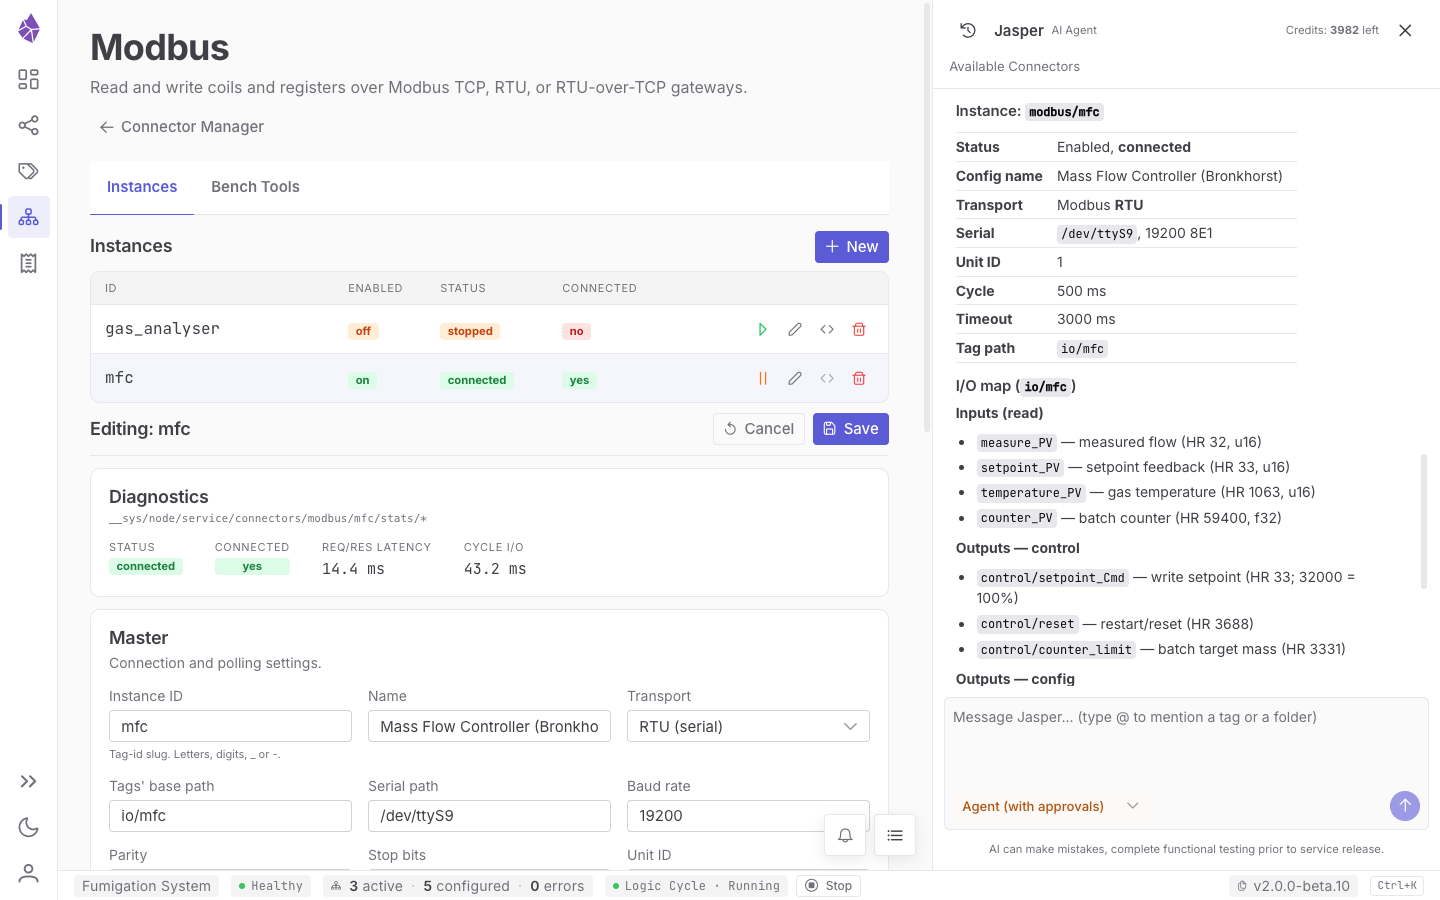Click the counter_PV tag
Screen dimensions: 1440x900
click(1017, 518)
